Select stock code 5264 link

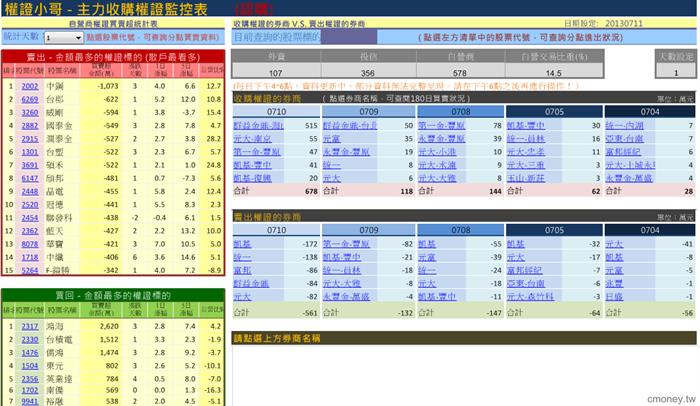pos(30,270)
